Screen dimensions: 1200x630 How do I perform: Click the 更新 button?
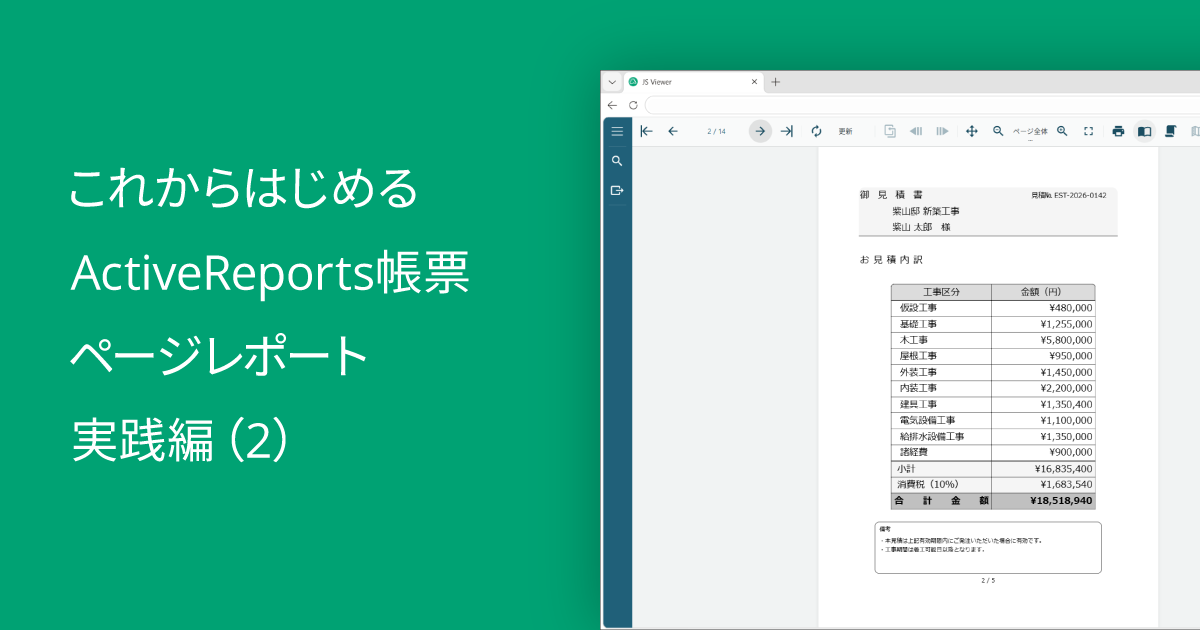[846, 131]
